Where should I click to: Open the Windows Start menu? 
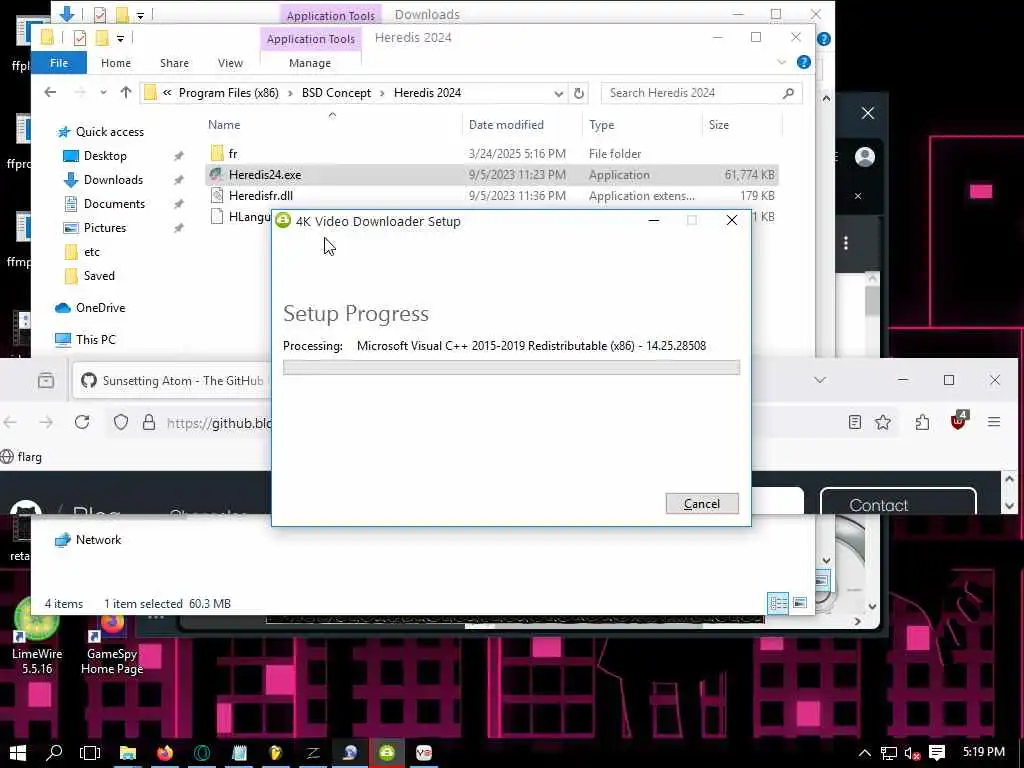pos(18,753)
